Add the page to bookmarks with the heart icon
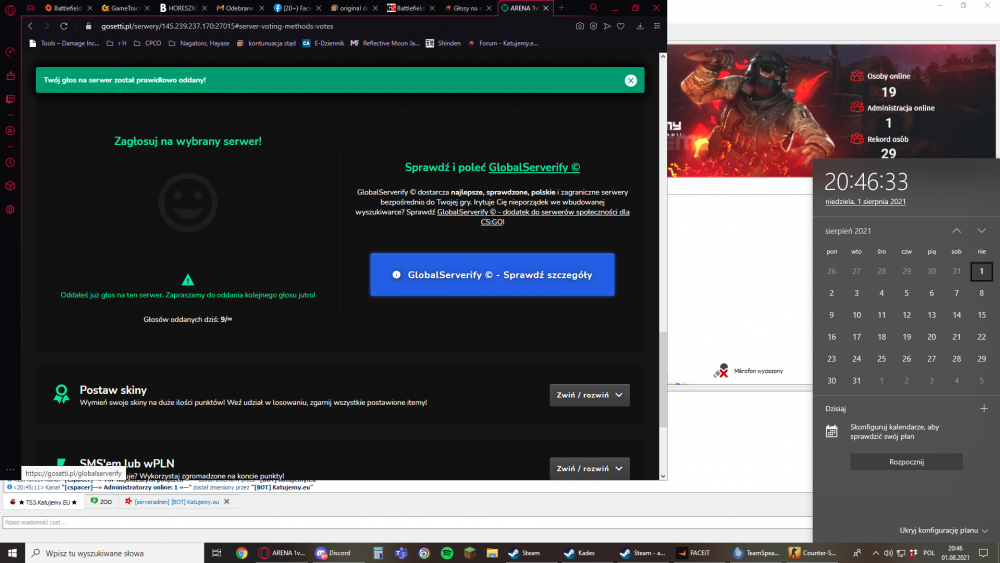This screenshot has width=1000, height=563. pyautogui.click(x=621, y=26)
